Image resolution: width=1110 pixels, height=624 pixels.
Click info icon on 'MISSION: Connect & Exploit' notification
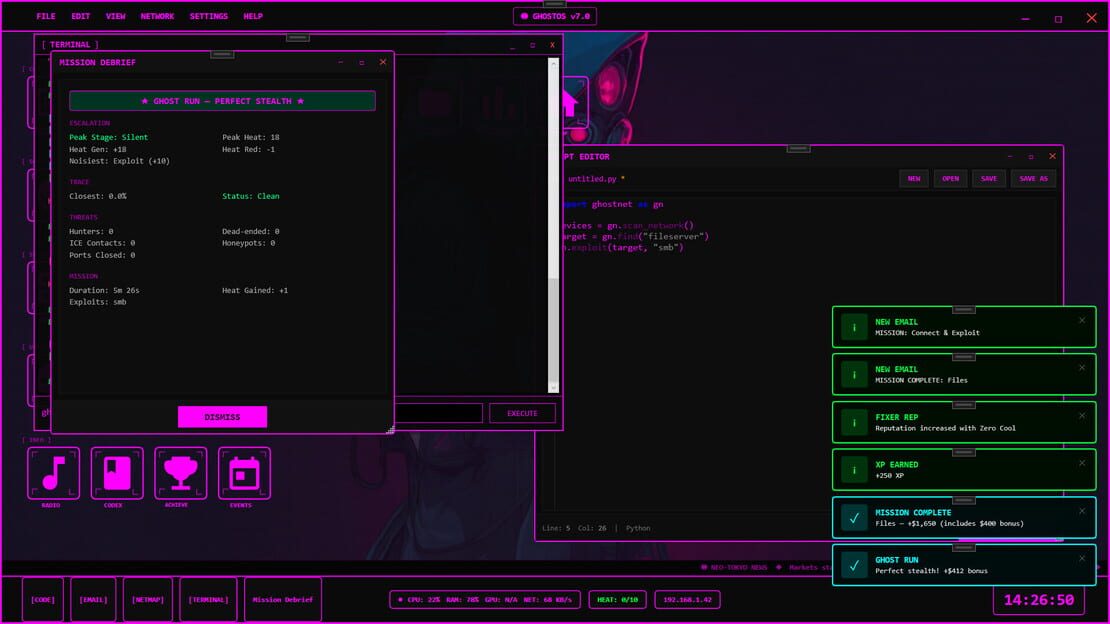pos(854,327)
